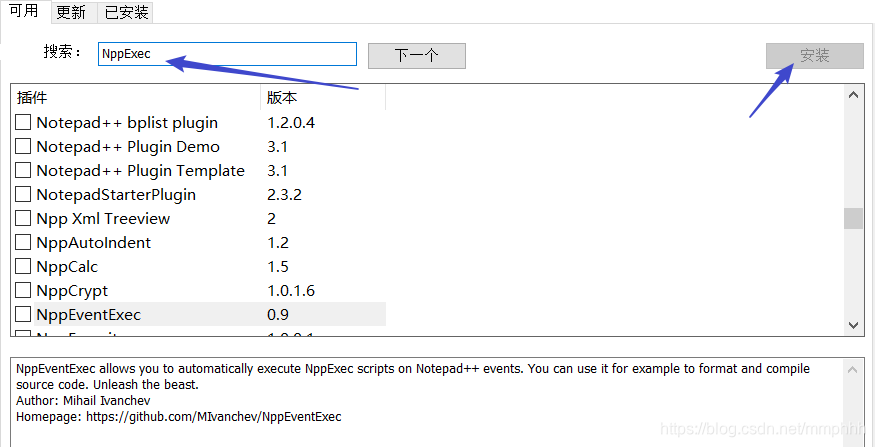This screenshot has width=875, height=447.
Task: Tick the Notepad++ Plugin Demo checkbox
Action: (x=23, y=146)
